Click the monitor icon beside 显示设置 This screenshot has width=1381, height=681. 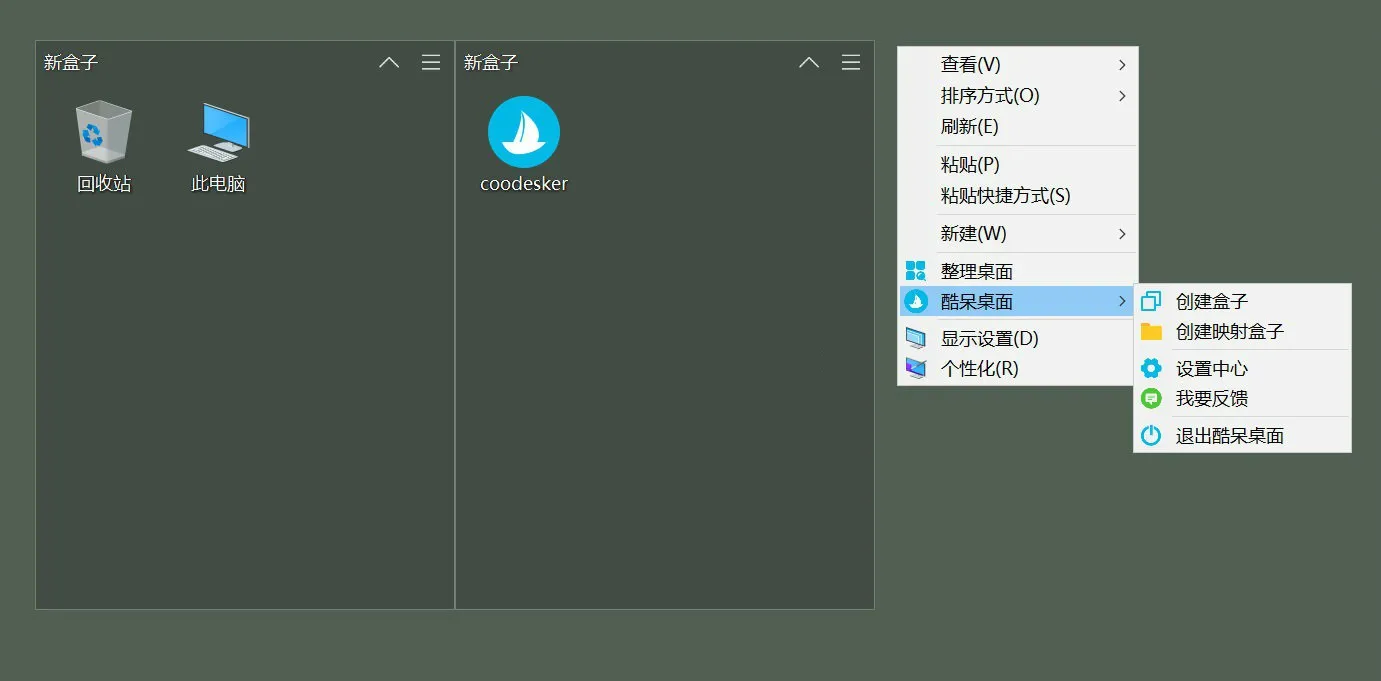tap(914, 338)
